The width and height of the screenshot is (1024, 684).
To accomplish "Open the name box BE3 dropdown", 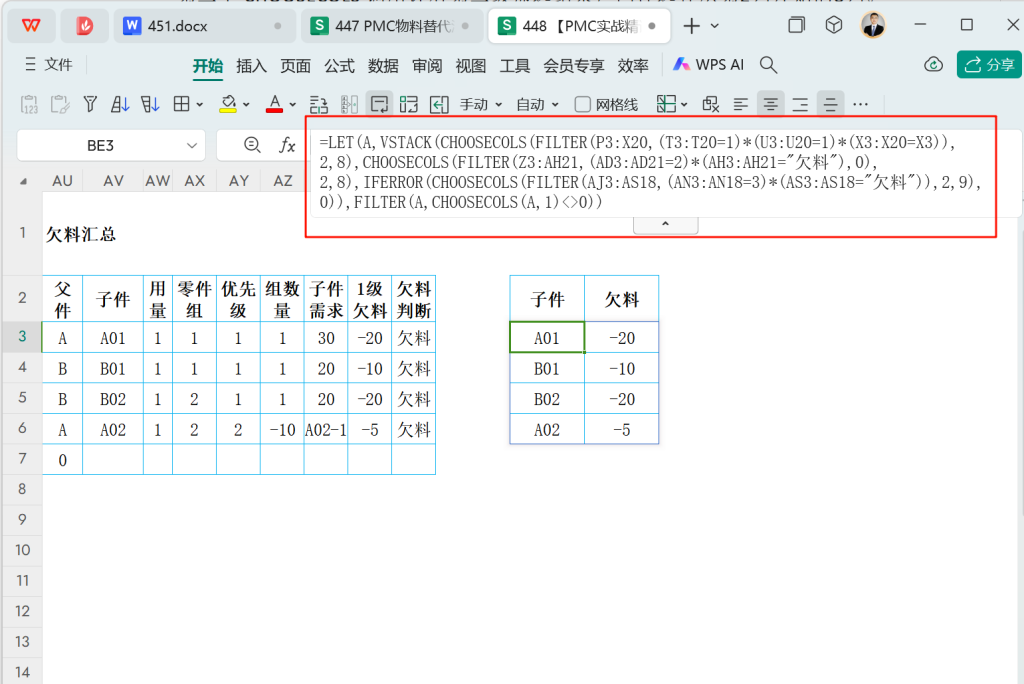I will point(192,145).
